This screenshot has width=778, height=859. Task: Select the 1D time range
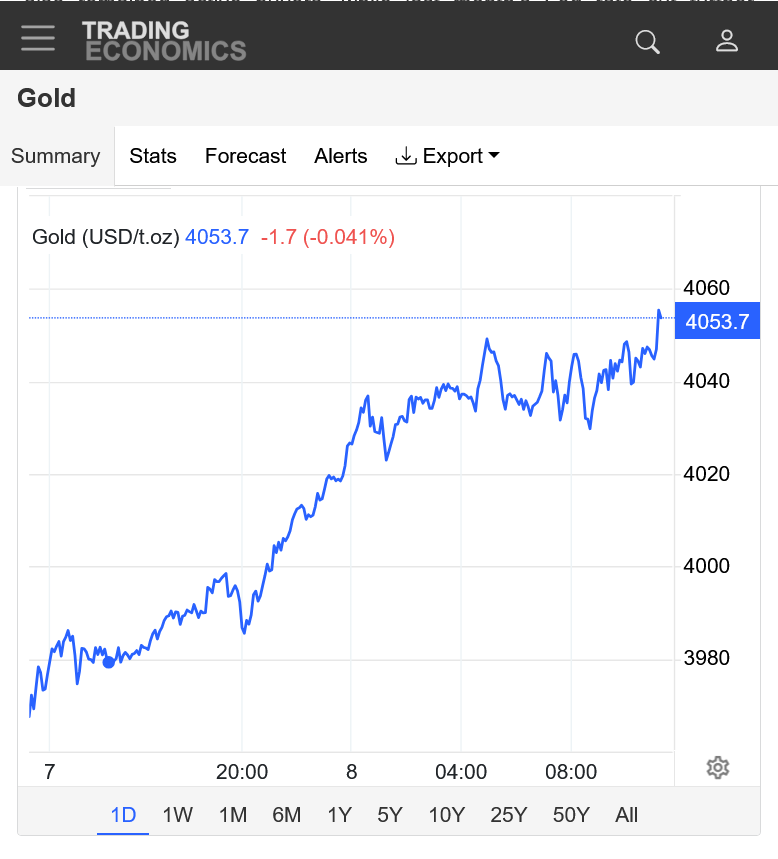(123, 815)
